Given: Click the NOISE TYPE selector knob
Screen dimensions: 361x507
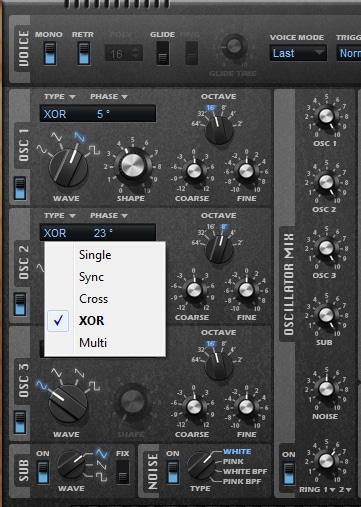Looking at the screenshot, I should point(201,466).
